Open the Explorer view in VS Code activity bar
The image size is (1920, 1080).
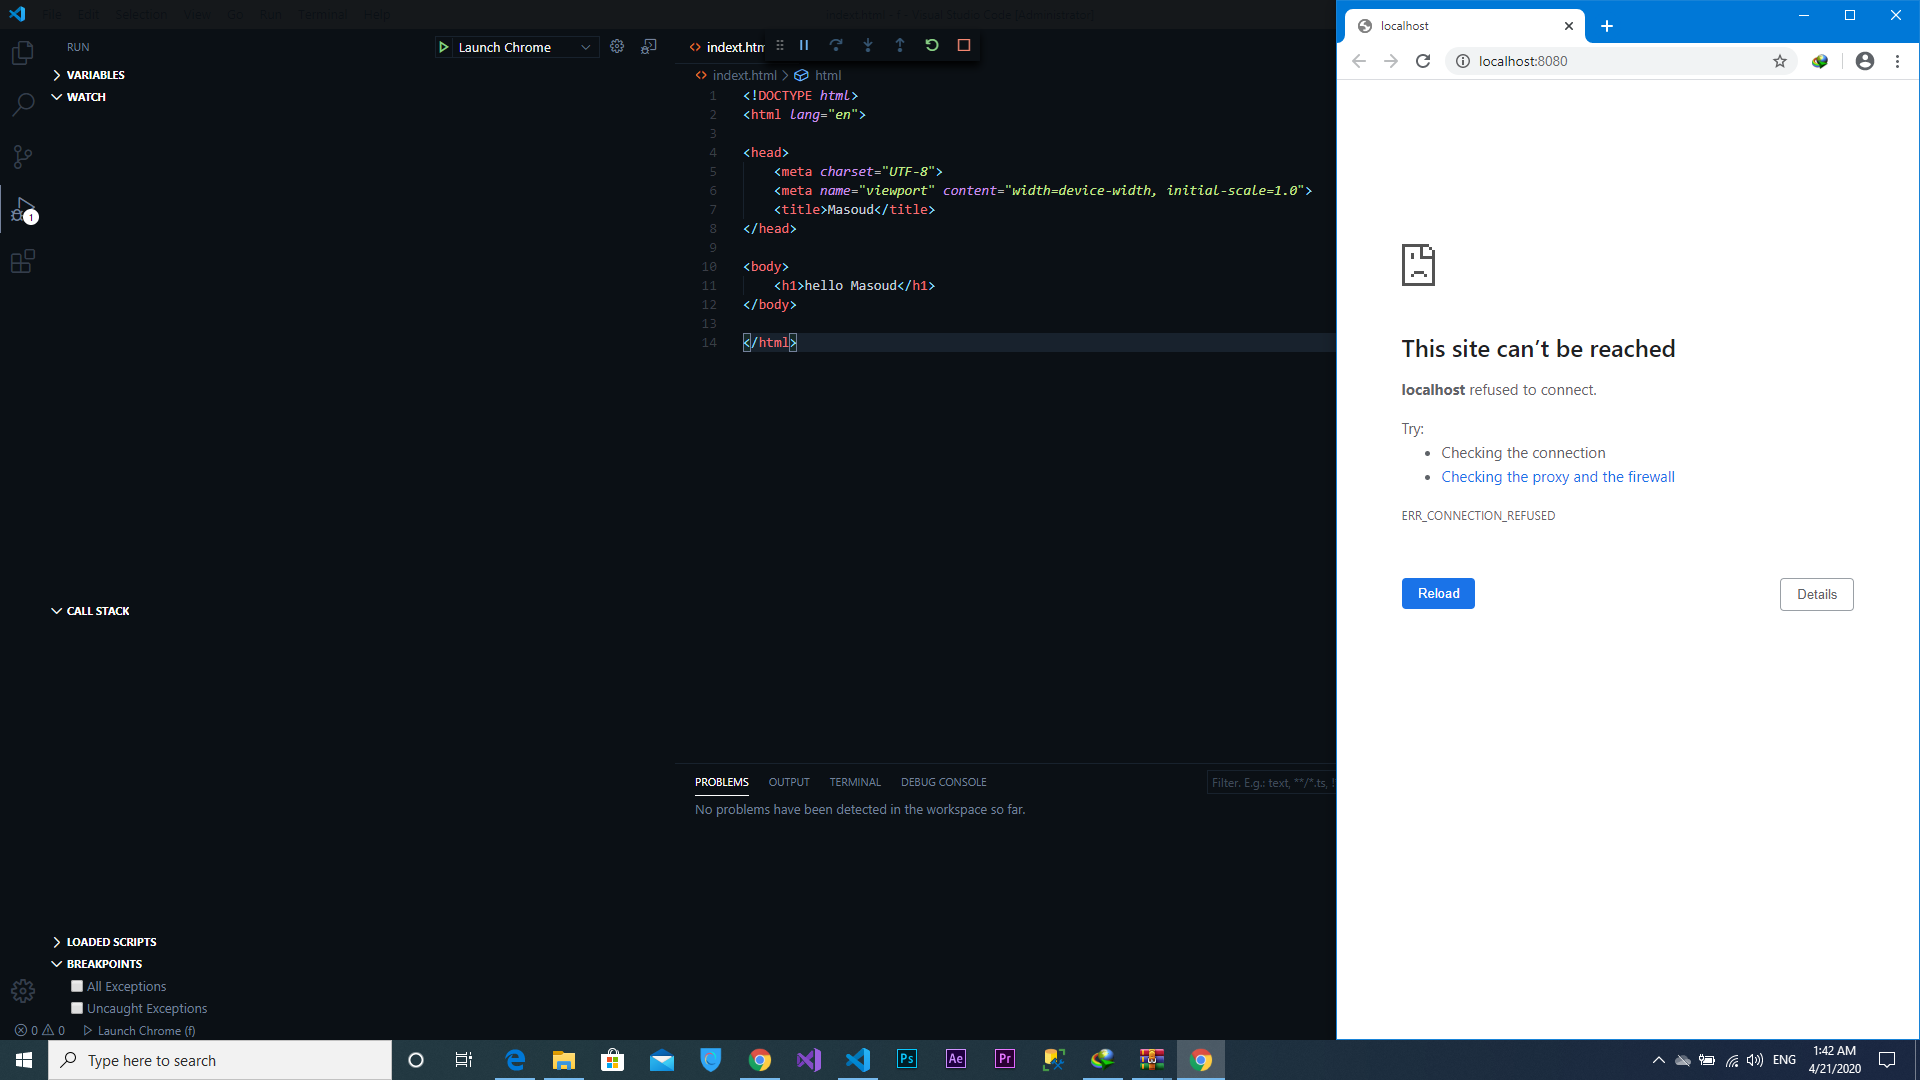tap(23, 52)
